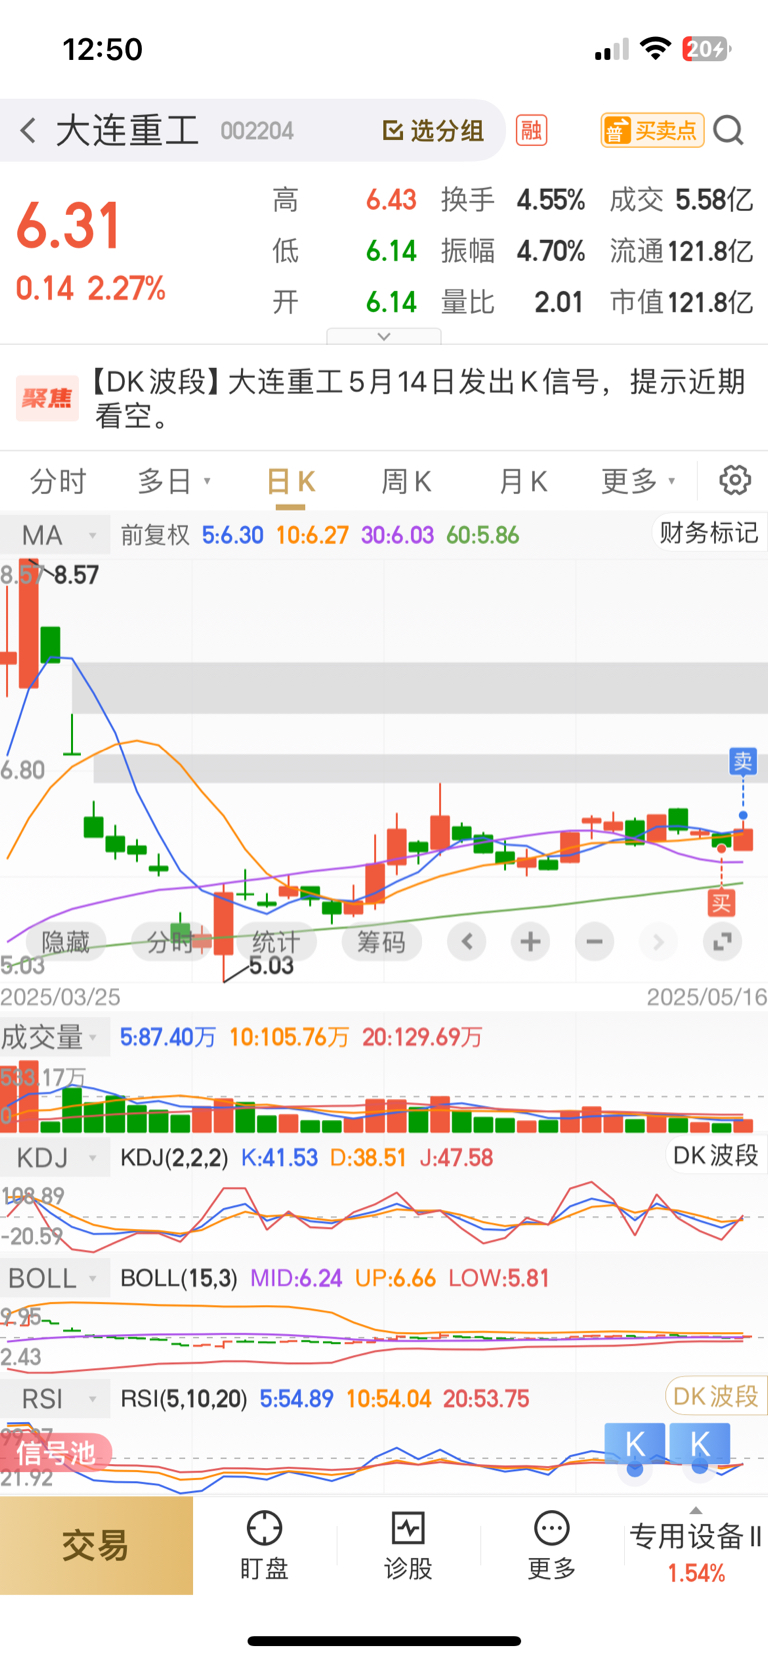This screenshot has height=1663, width=768.
Task: Open the 筹码 chip distribution tool
Action: tap(381, 942)
